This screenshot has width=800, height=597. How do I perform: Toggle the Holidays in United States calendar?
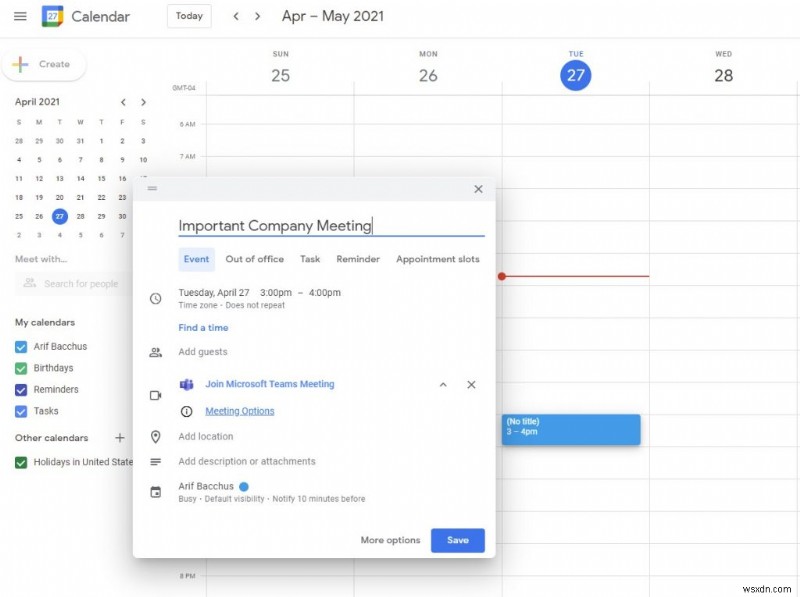(21, 463)
